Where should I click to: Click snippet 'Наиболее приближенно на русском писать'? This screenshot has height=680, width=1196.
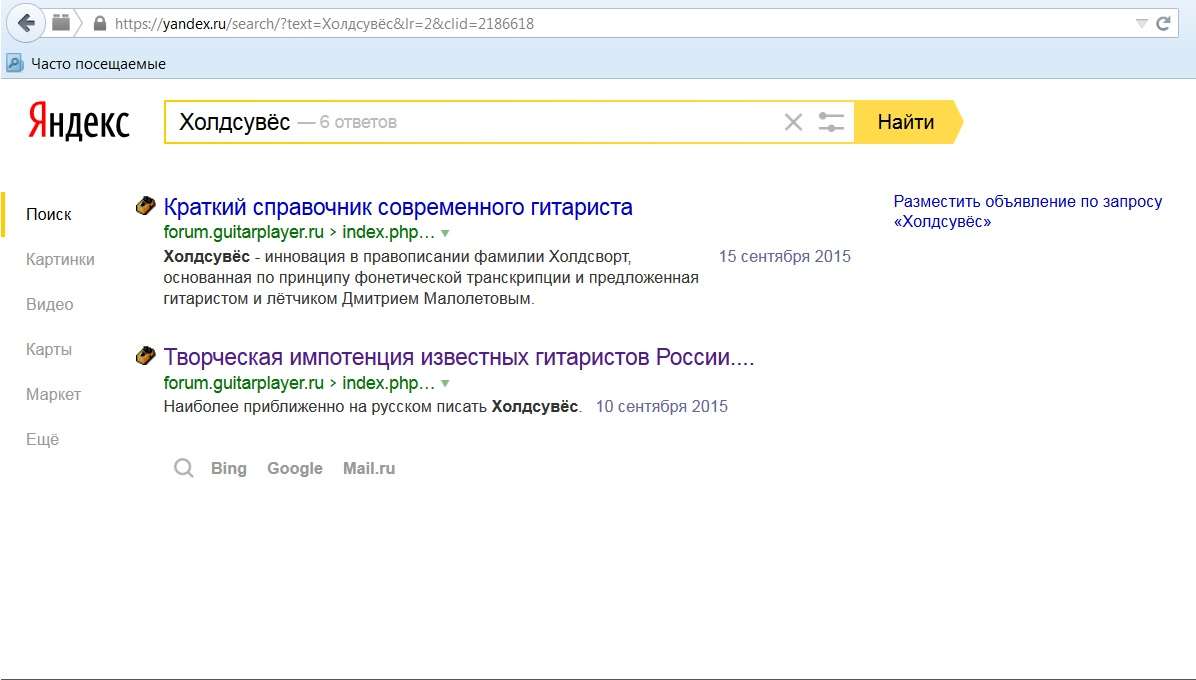tap(325, 406)
